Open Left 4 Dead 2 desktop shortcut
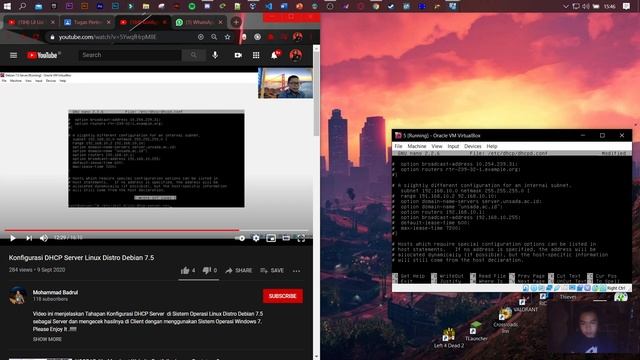Image resolution: width=640 pixels, height=360 pixels. tap(449, 338)
